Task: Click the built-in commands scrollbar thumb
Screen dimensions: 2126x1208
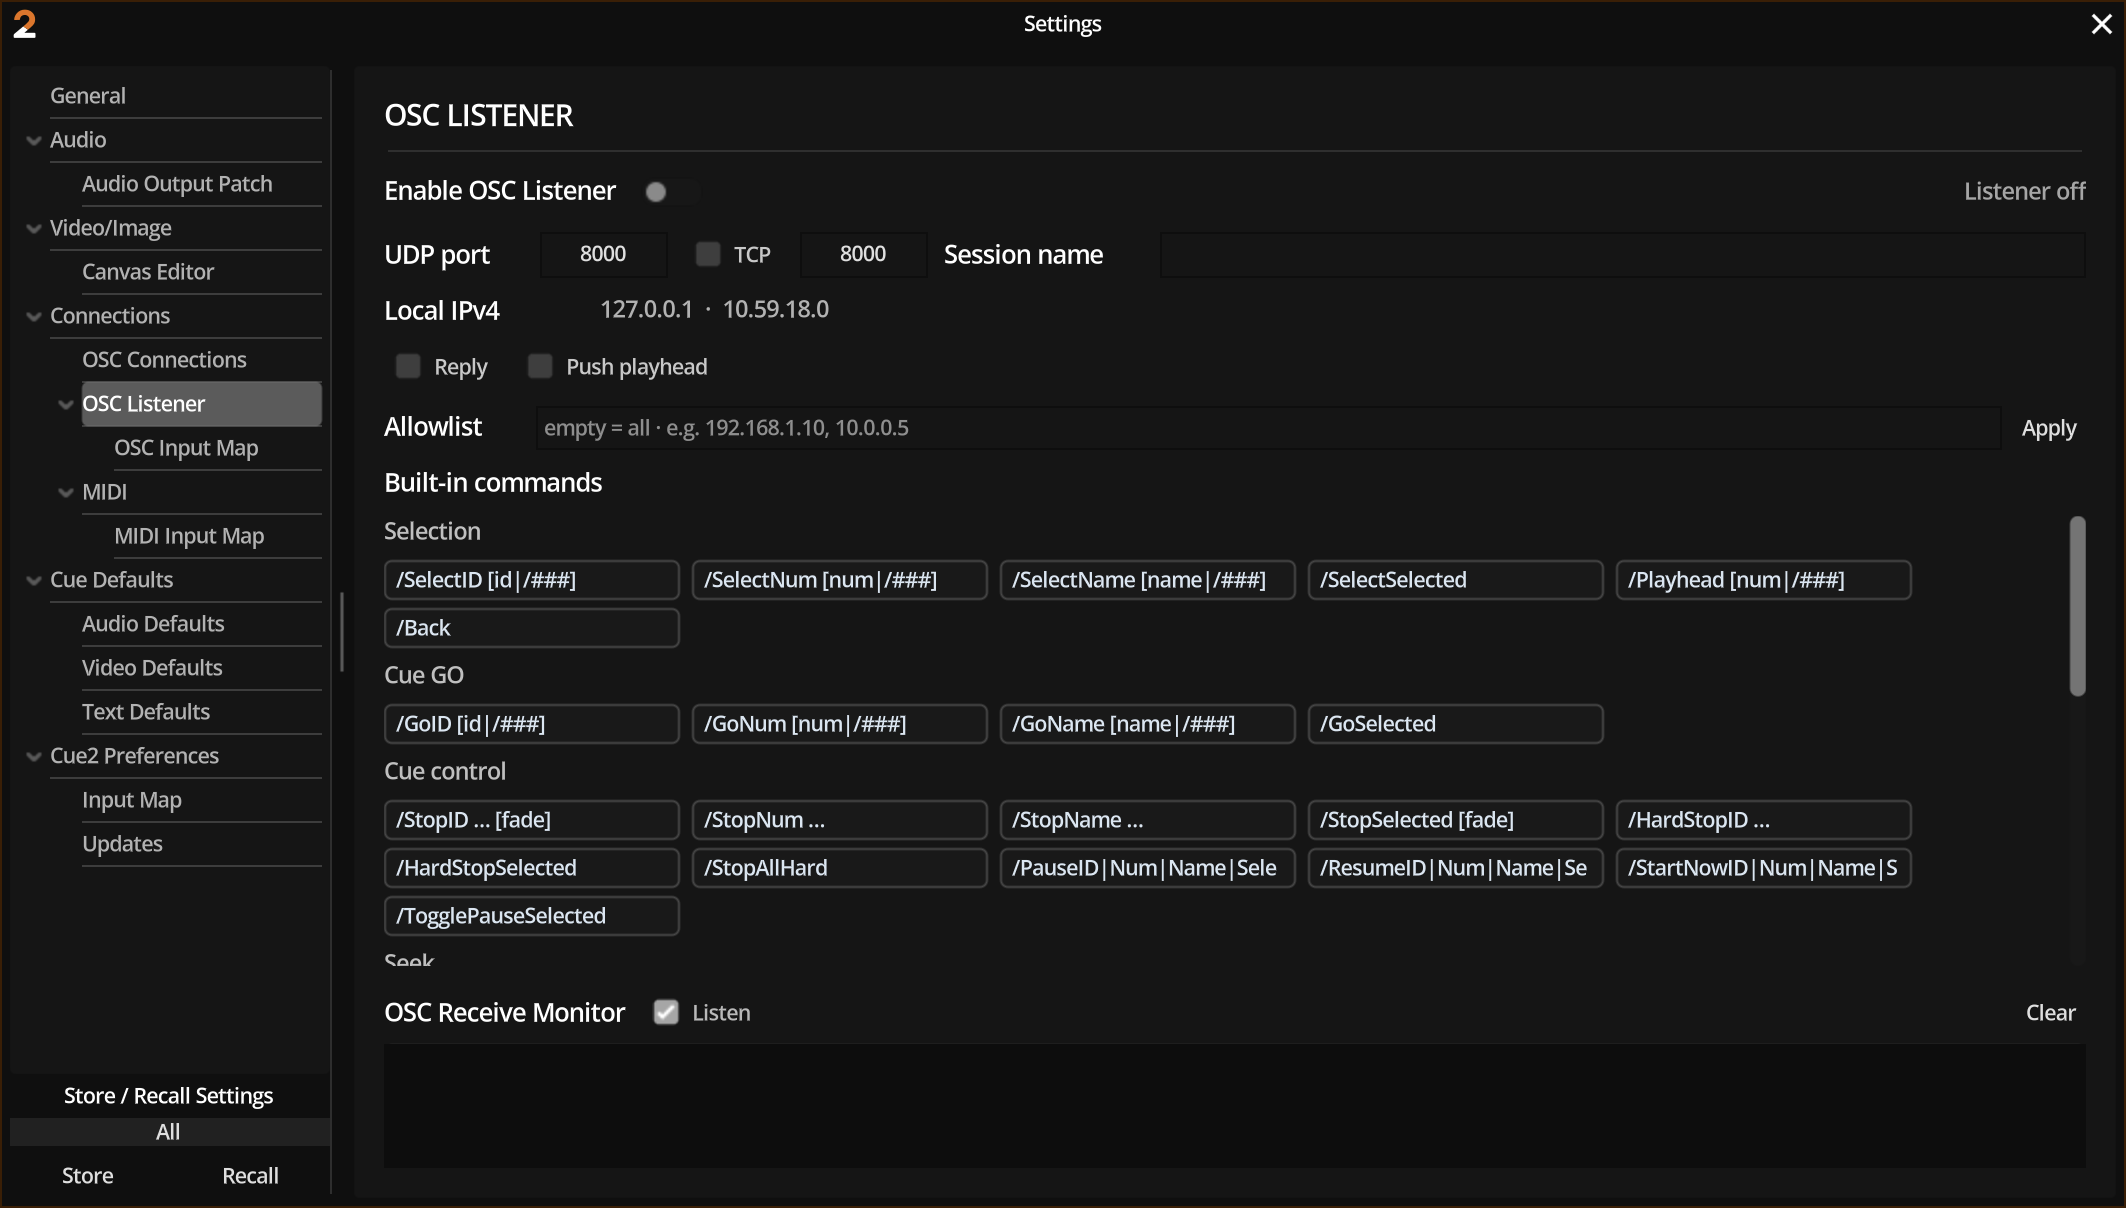Action: click(x=2077, y=606)
